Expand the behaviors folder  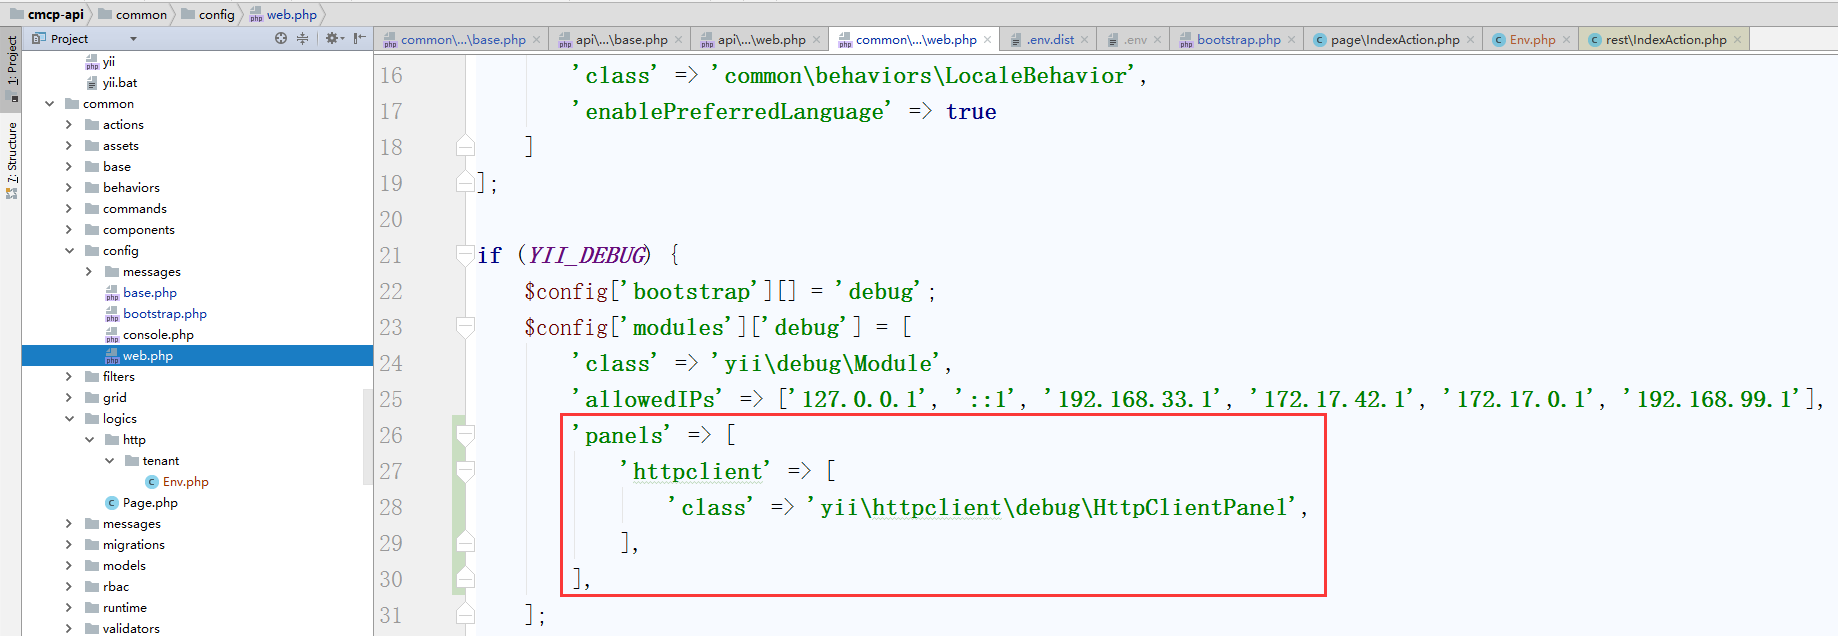click(x=69, y=188)
